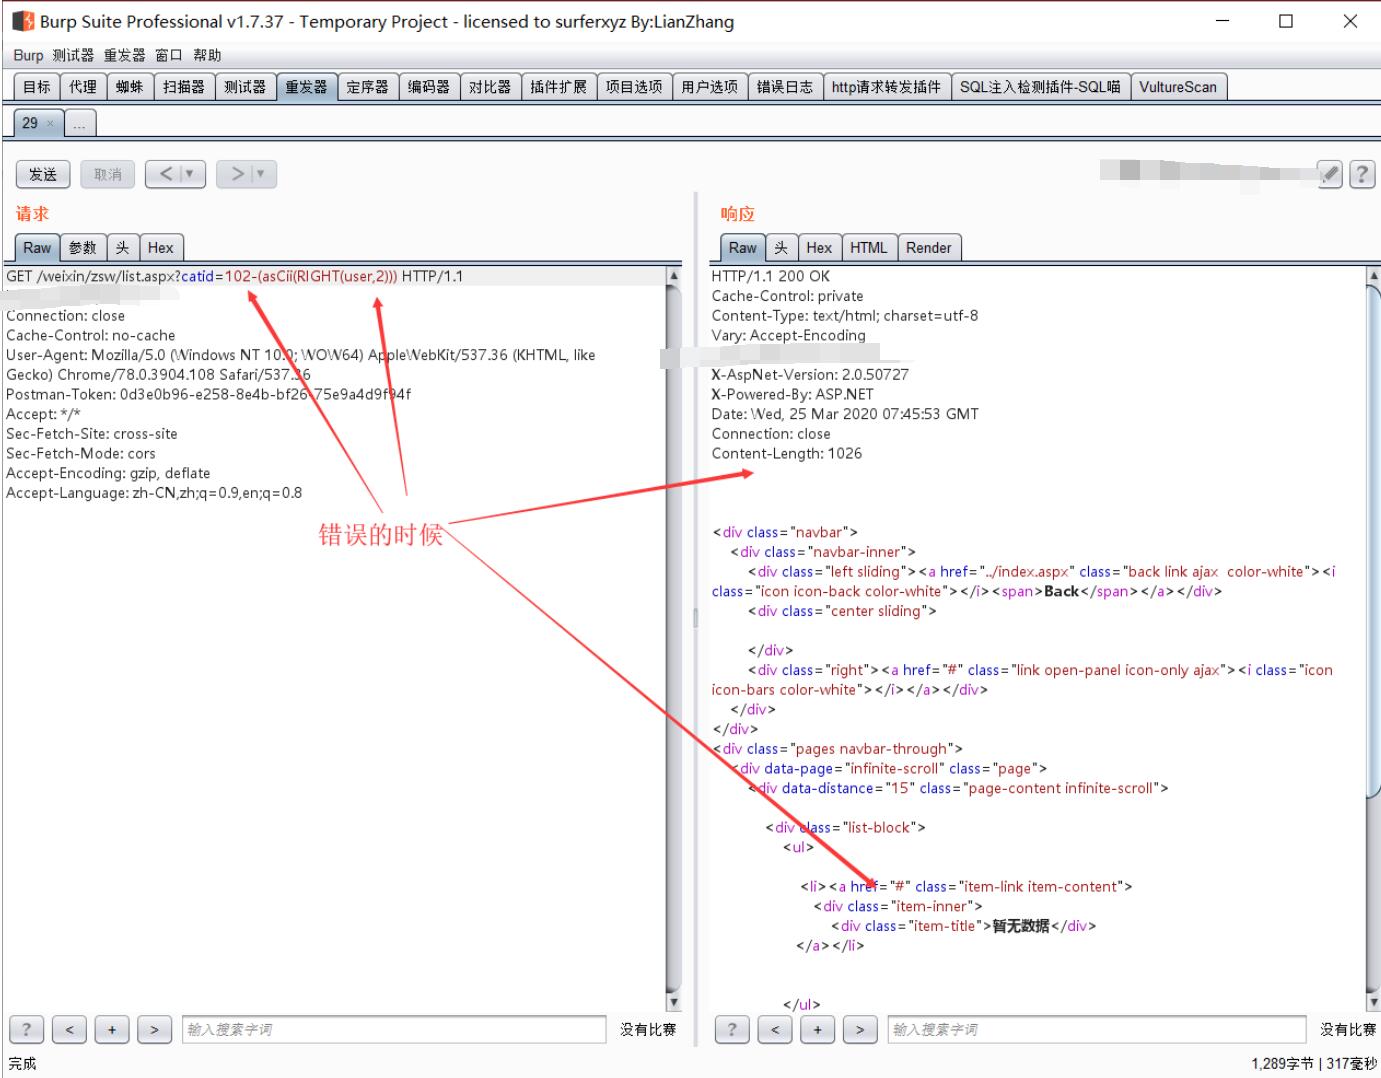Switch to the 编码器 tab
1381x1078 pixels.
tap(429, 87)
